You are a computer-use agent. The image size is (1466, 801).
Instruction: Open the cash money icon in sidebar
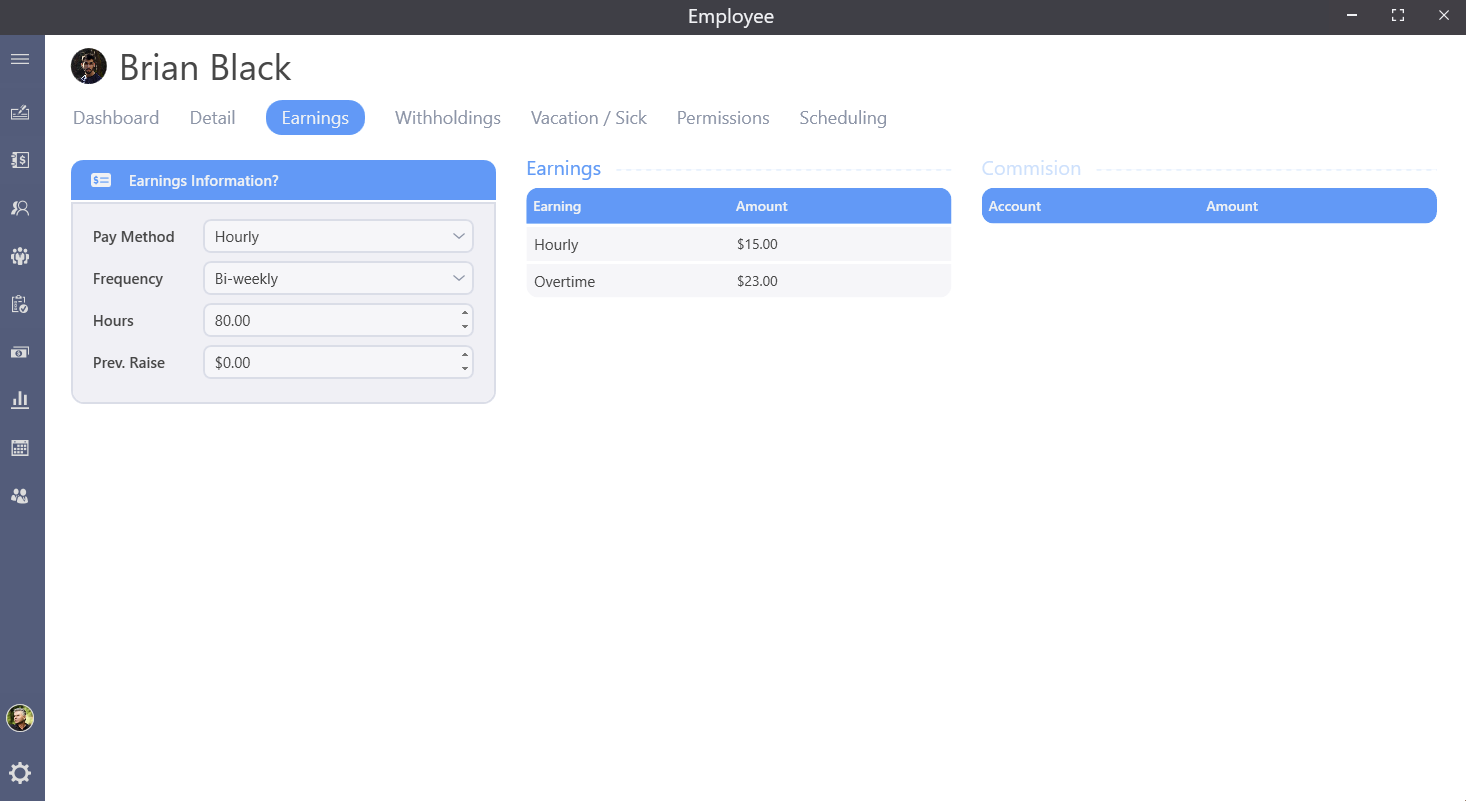click(20, 352)
